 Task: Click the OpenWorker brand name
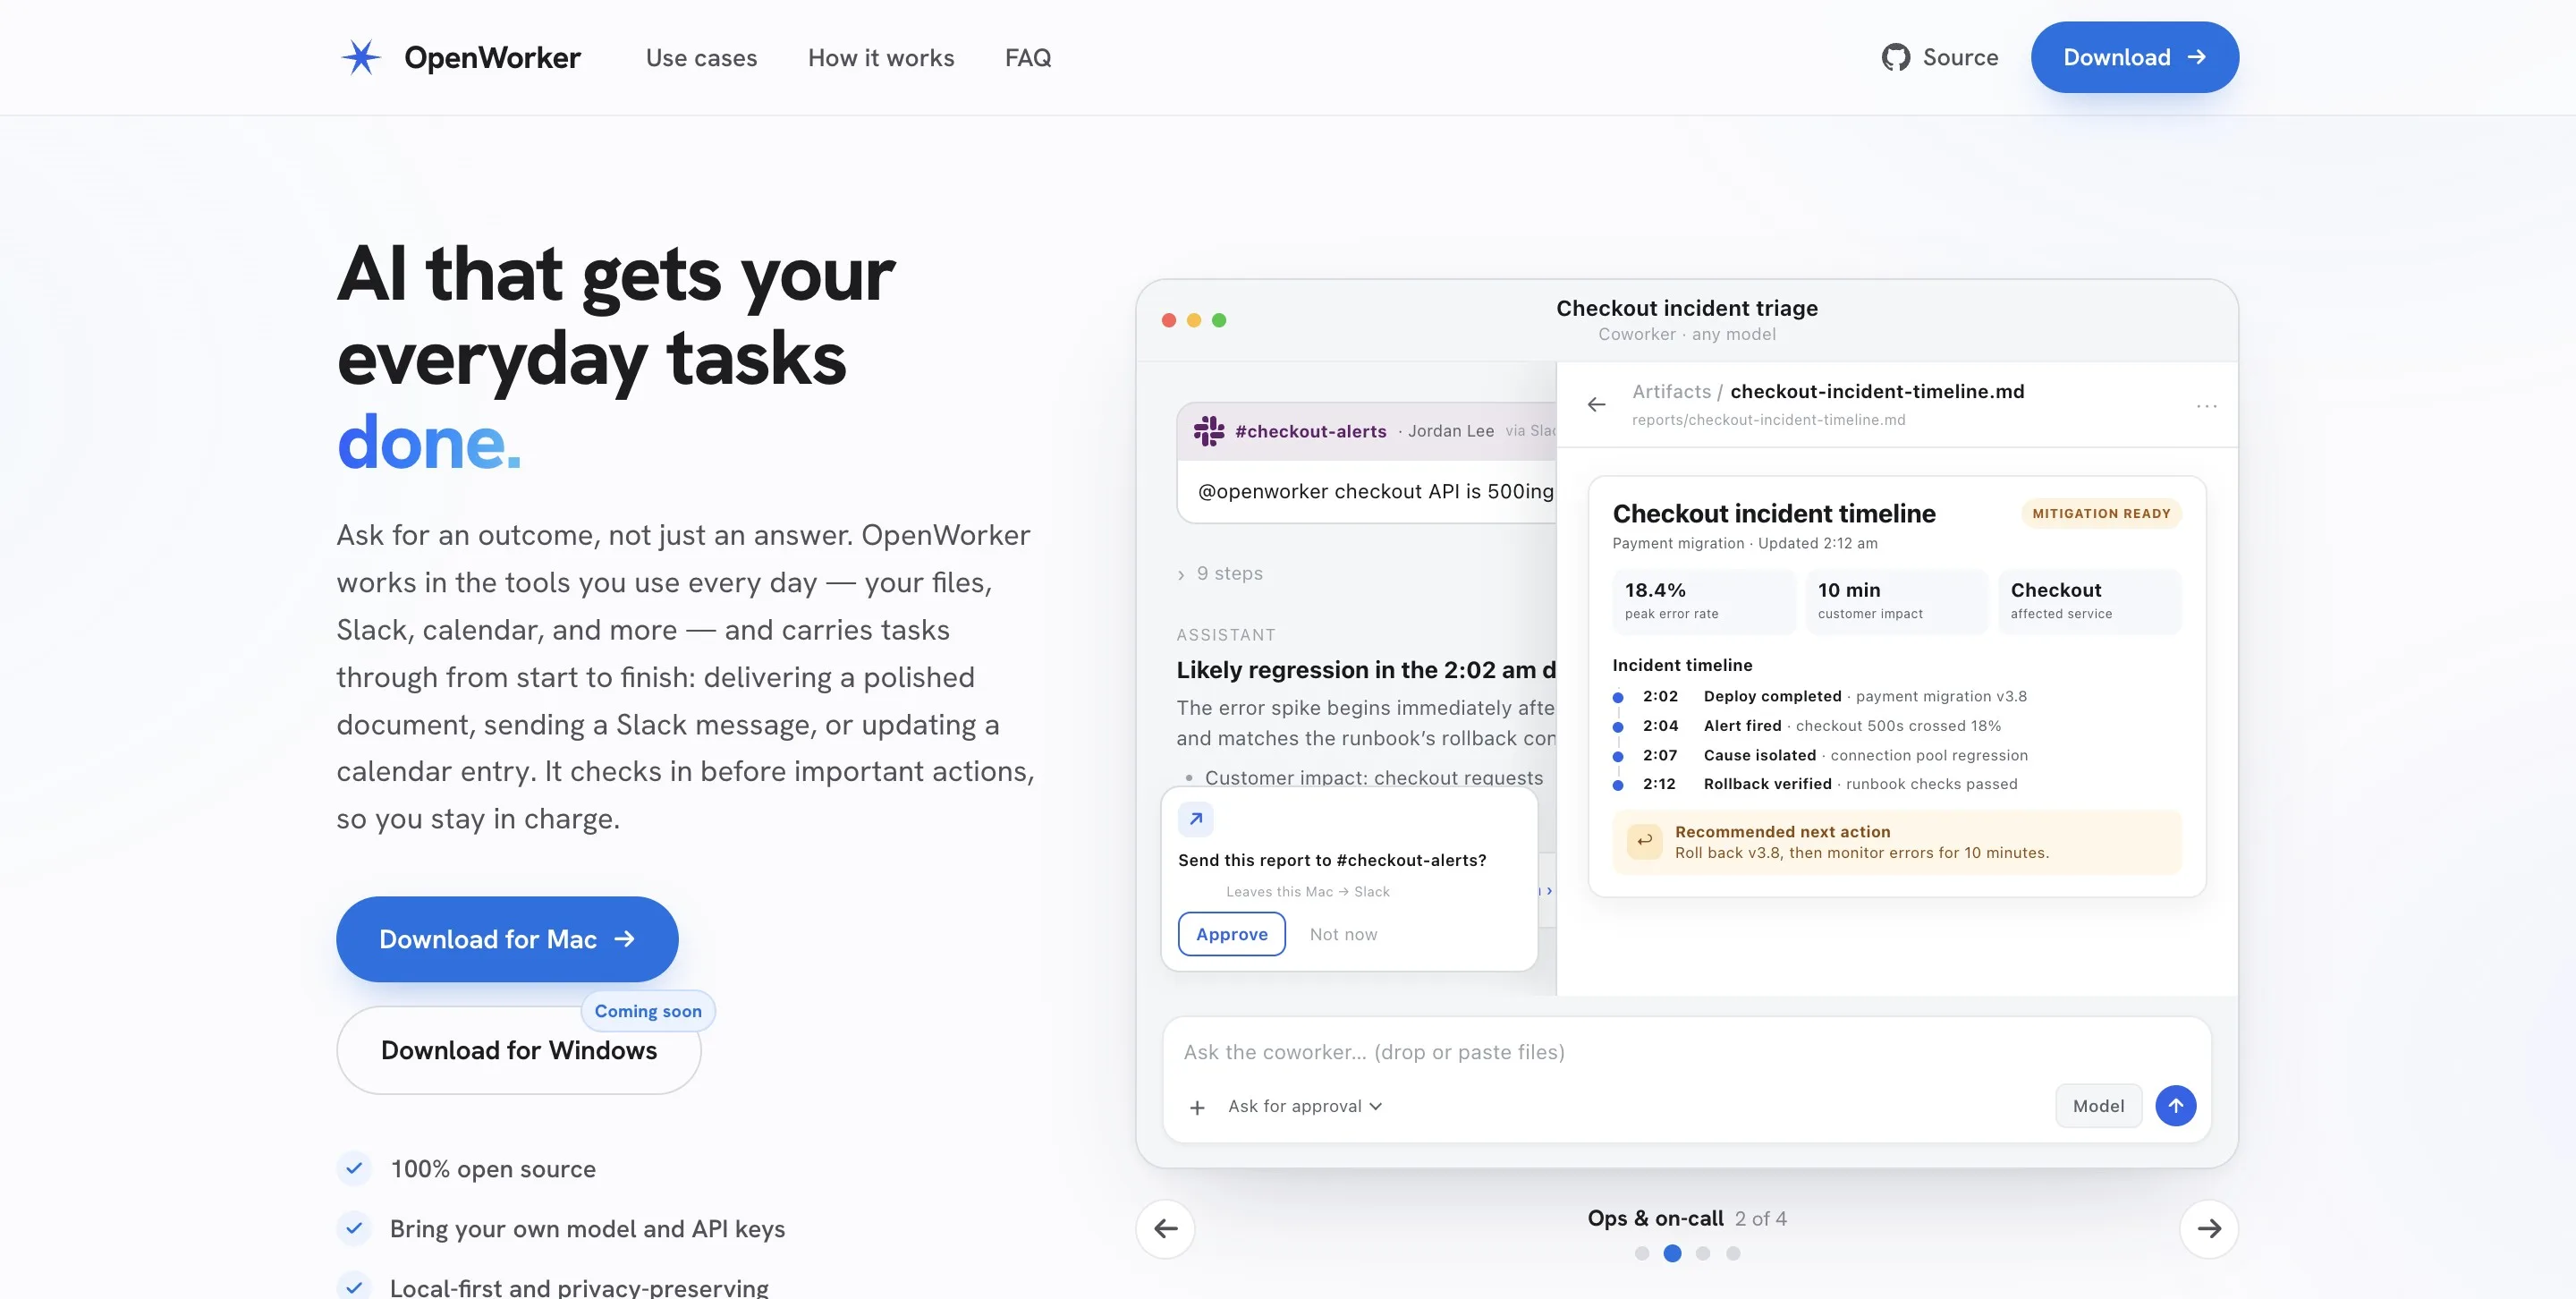[x=492, y=58]
